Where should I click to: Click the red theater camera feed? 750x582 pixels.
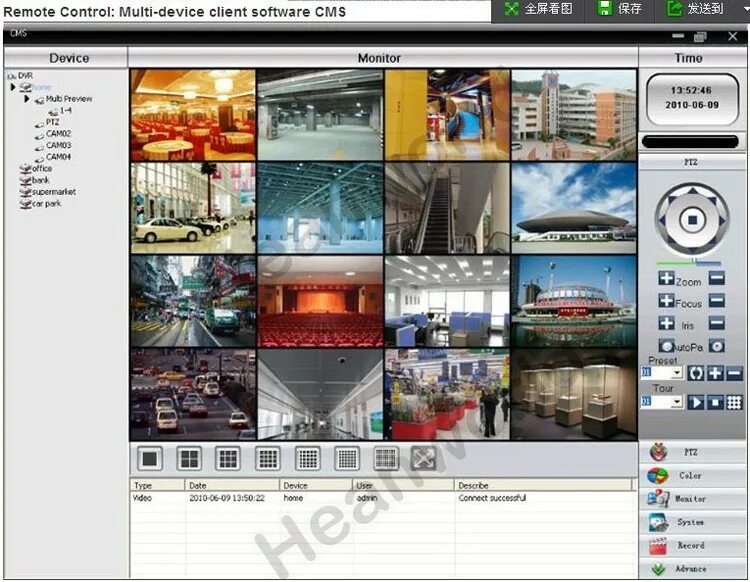click(x=320, y=301)
